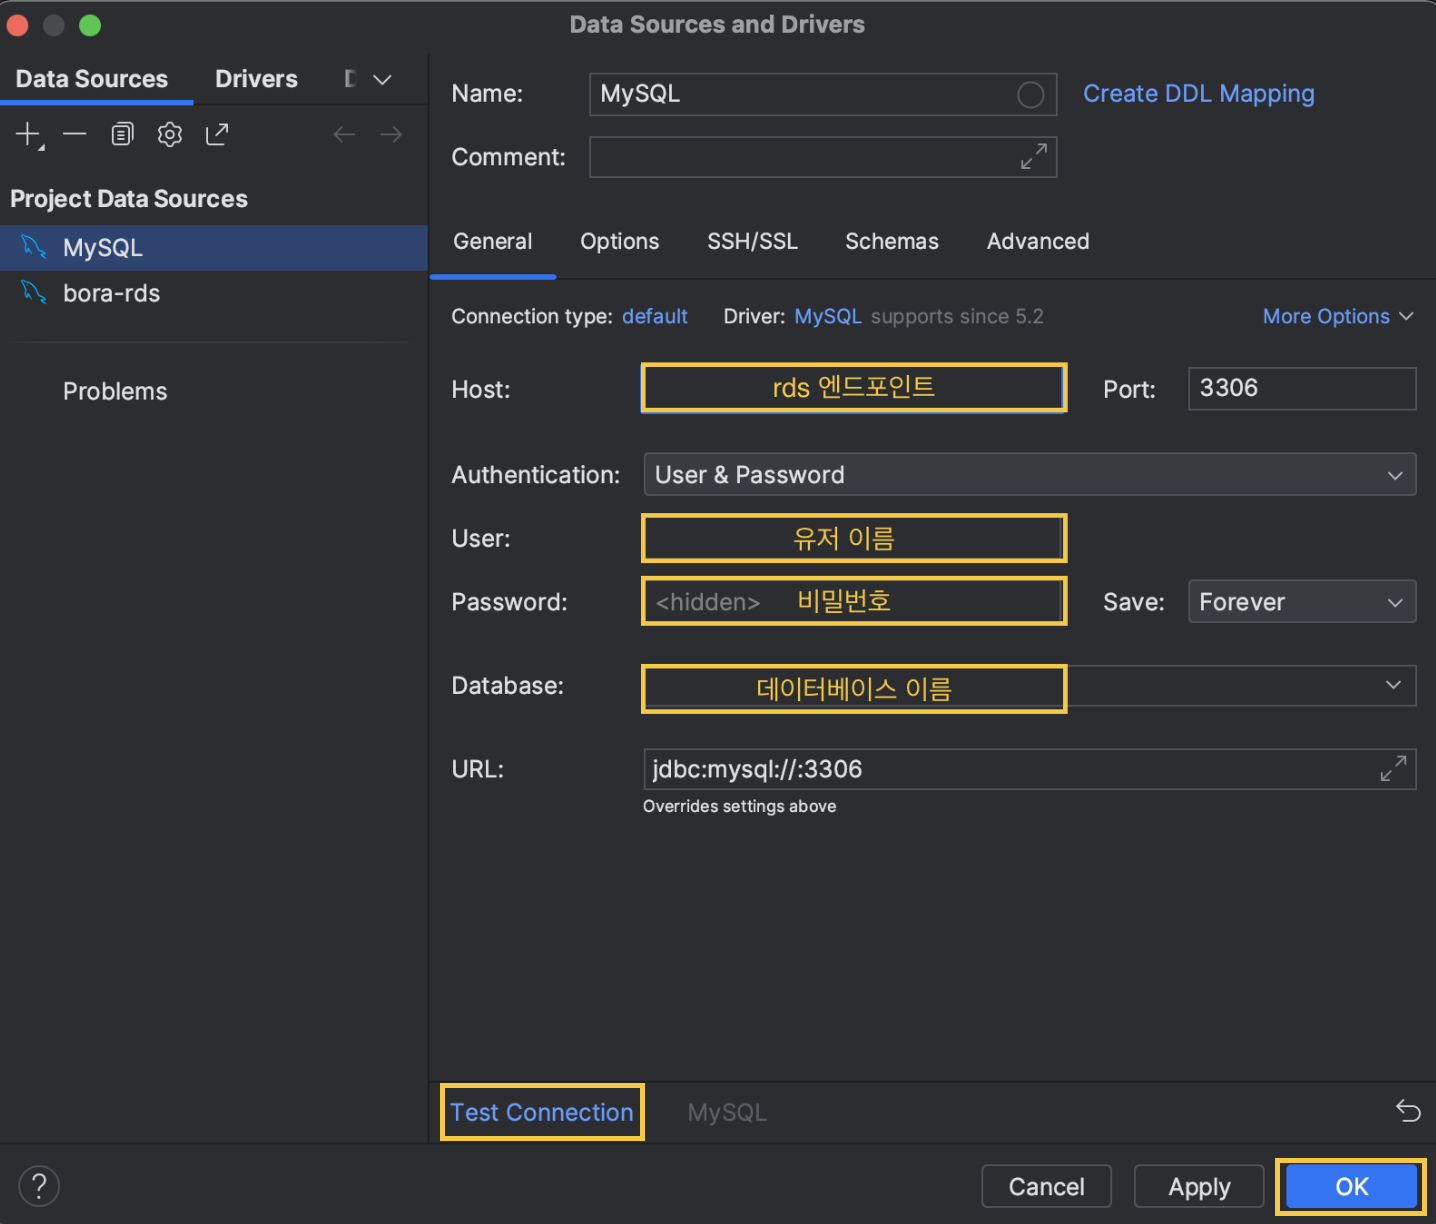The image size is (1436, 1224).
Task: Select MySQL in Project Data Sources
Action: point(214,247)
